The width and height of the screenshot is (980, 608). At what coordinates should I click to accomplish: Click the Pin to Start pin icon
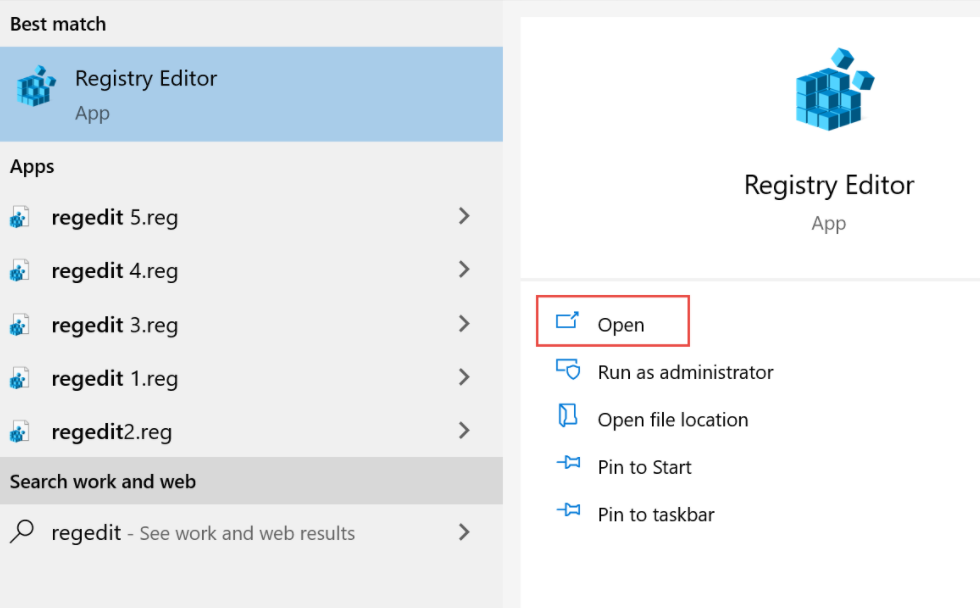[568, 463]
